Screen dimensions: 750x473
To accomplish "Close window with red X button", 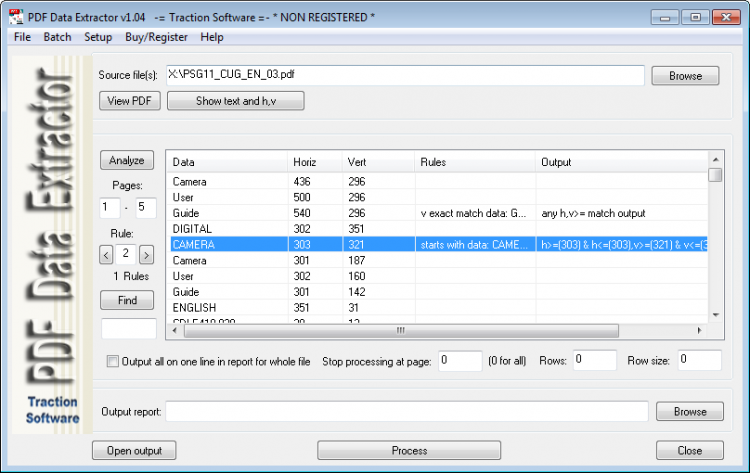I will coord(726,17).
